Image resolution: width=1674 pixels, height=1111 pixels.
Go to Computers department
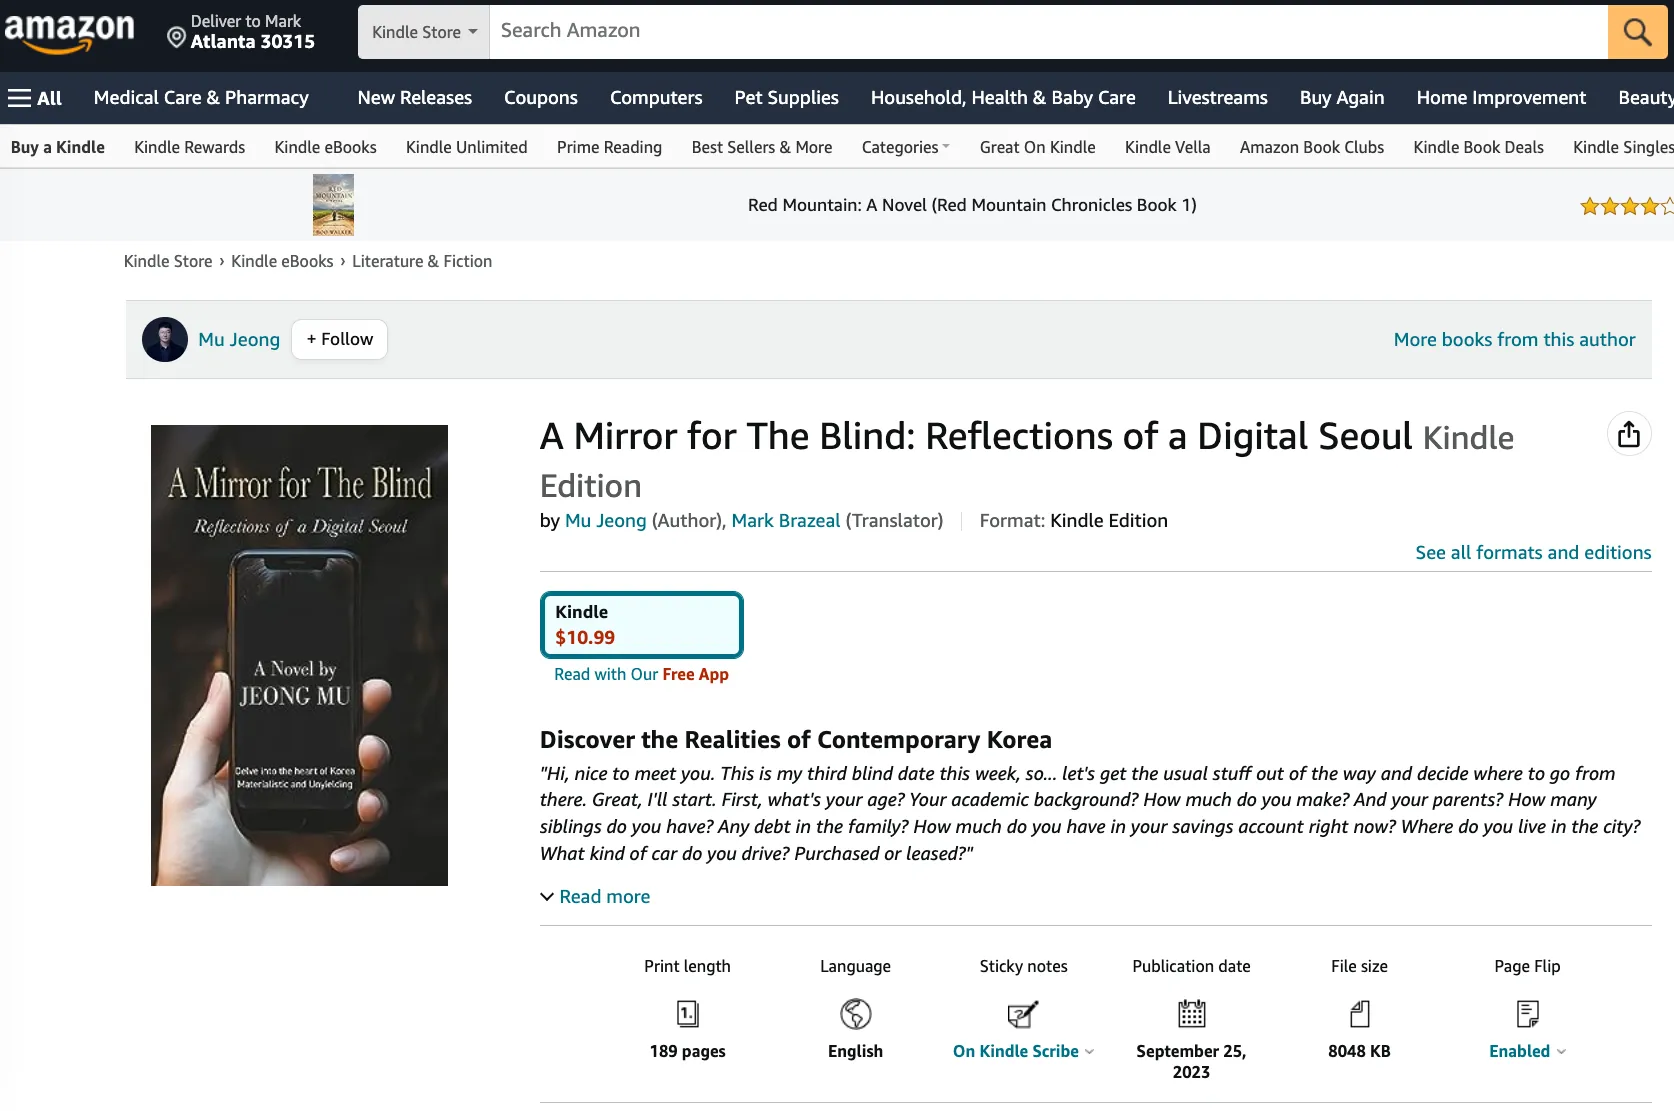(656, 98)
